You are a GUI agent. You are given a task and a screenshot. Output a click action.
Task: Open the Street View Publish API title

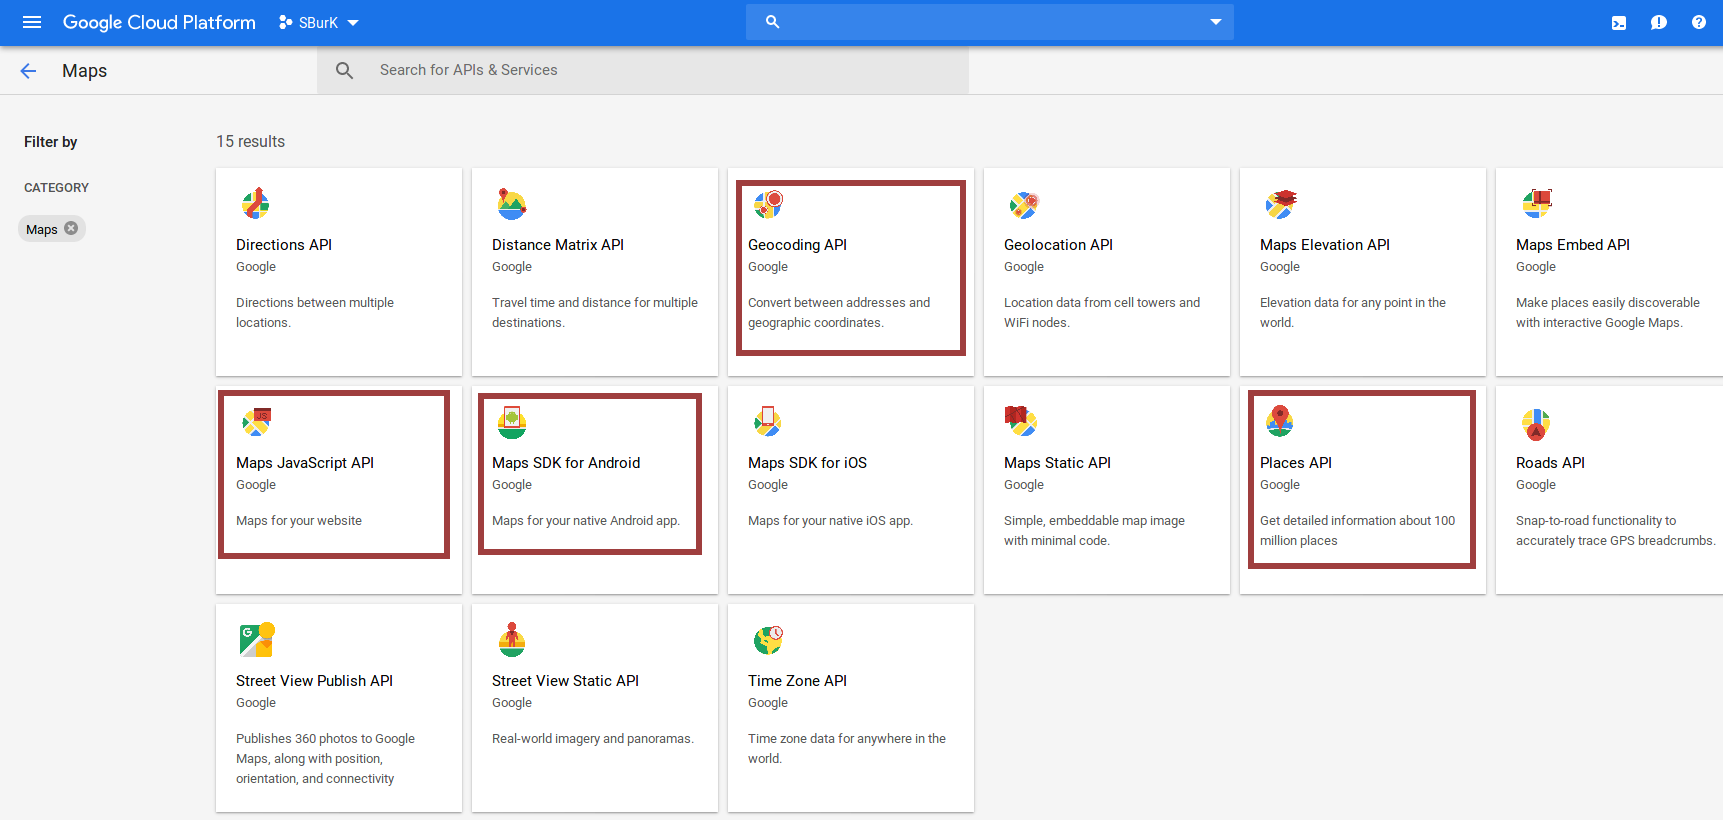coord(314,681)
